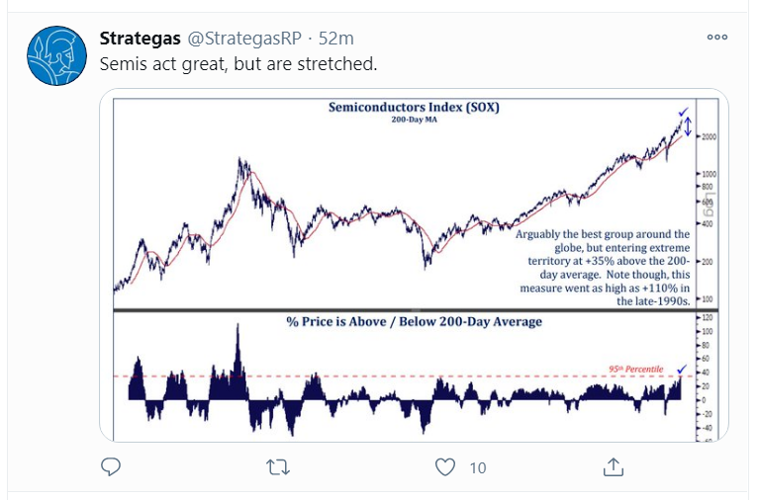Reply to the Strategas tweet
This screenshot has height=500, width=758.
pyautogui.click(x=112, y=466)
